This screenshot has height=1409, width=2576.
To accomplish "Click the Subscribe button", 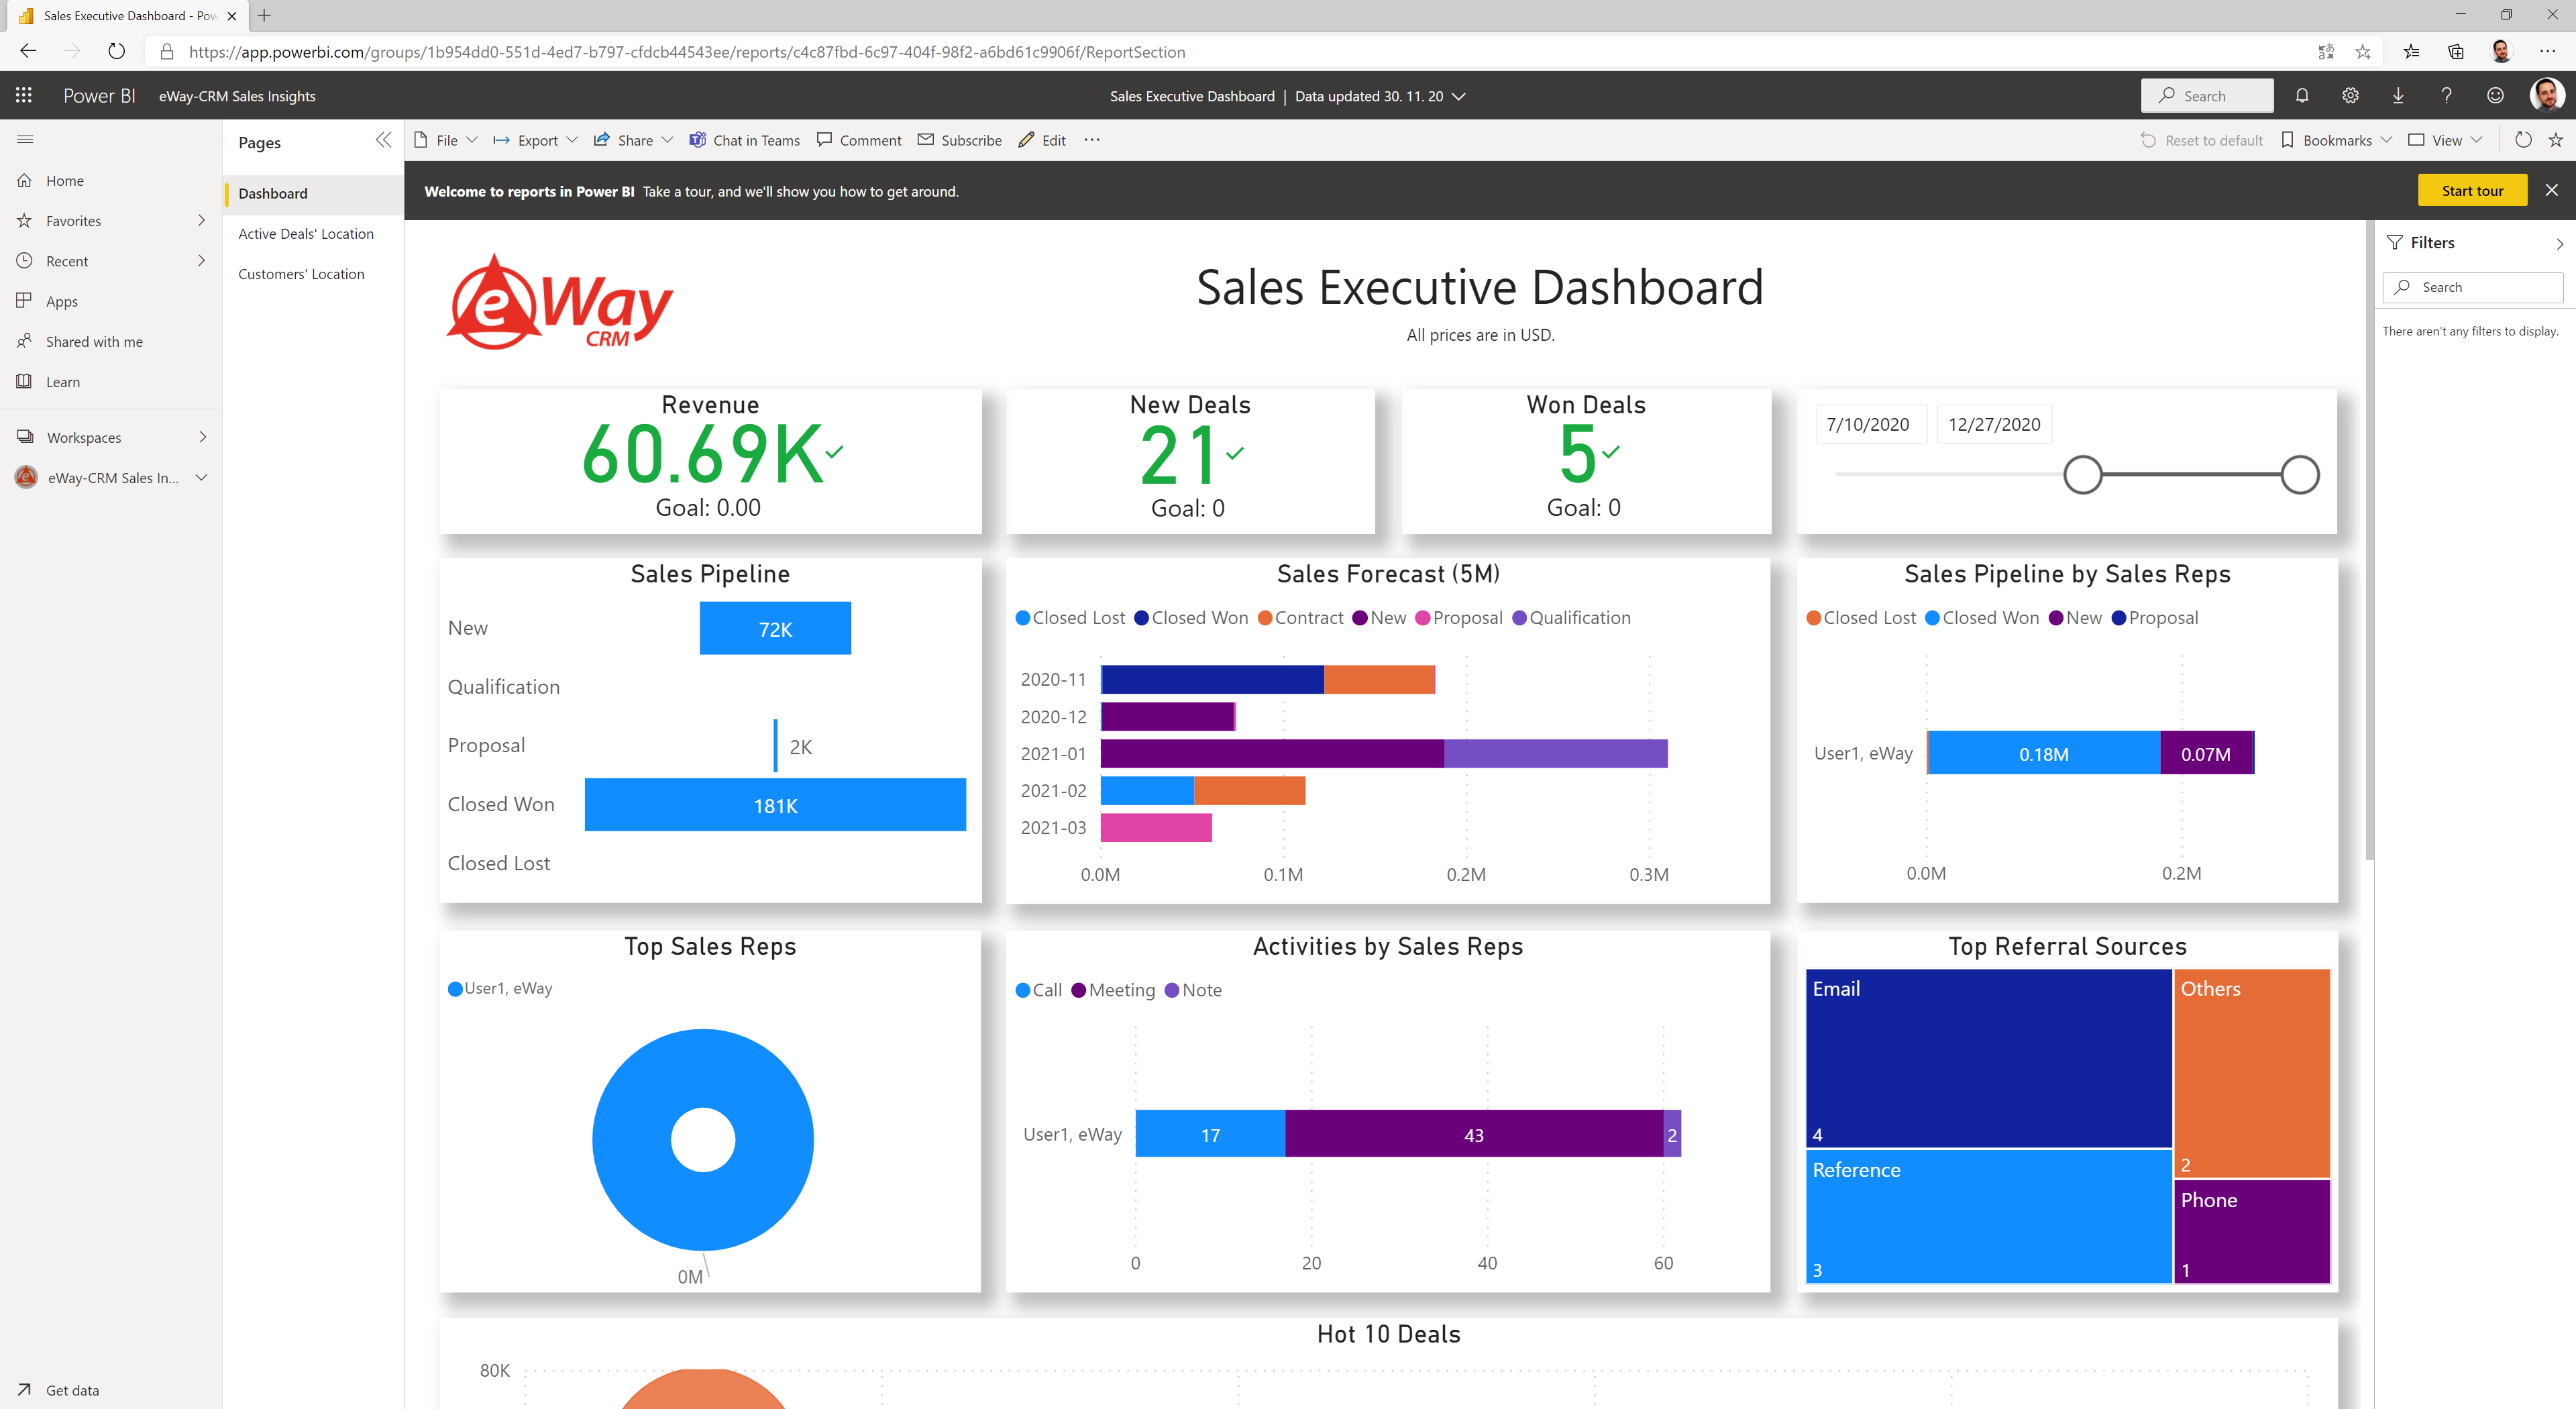I will point(960,140).
